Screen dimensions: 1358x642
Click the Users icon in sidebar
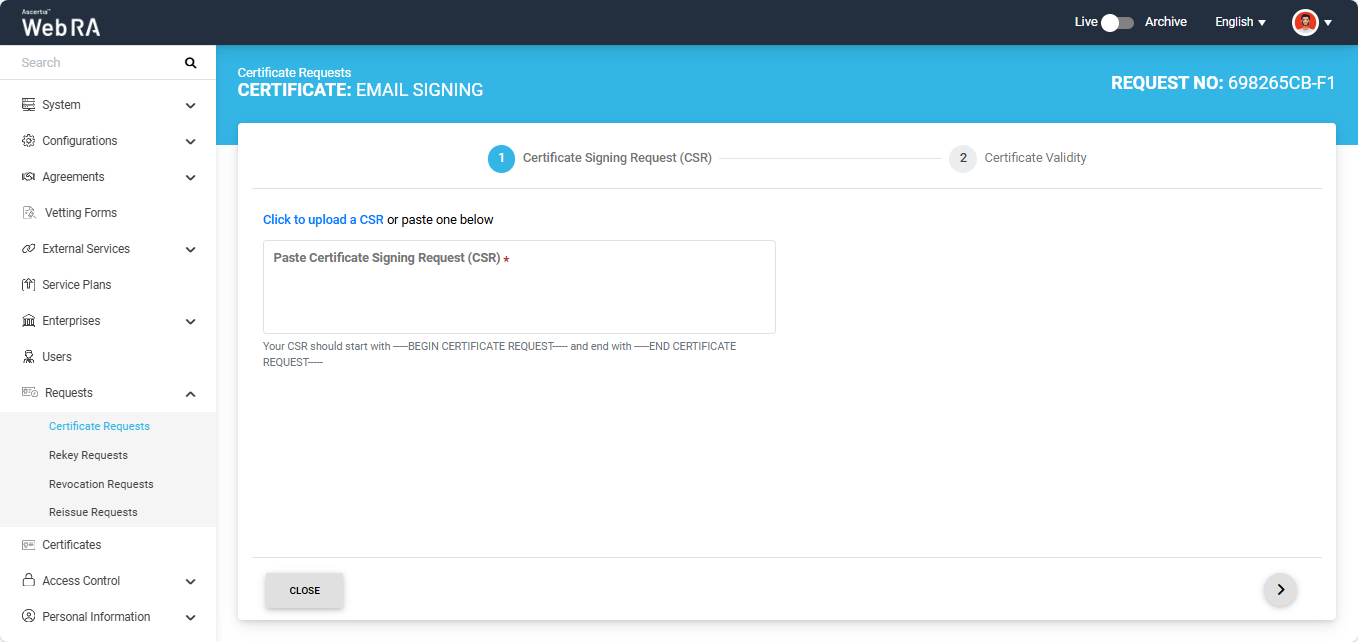point(28,357)
